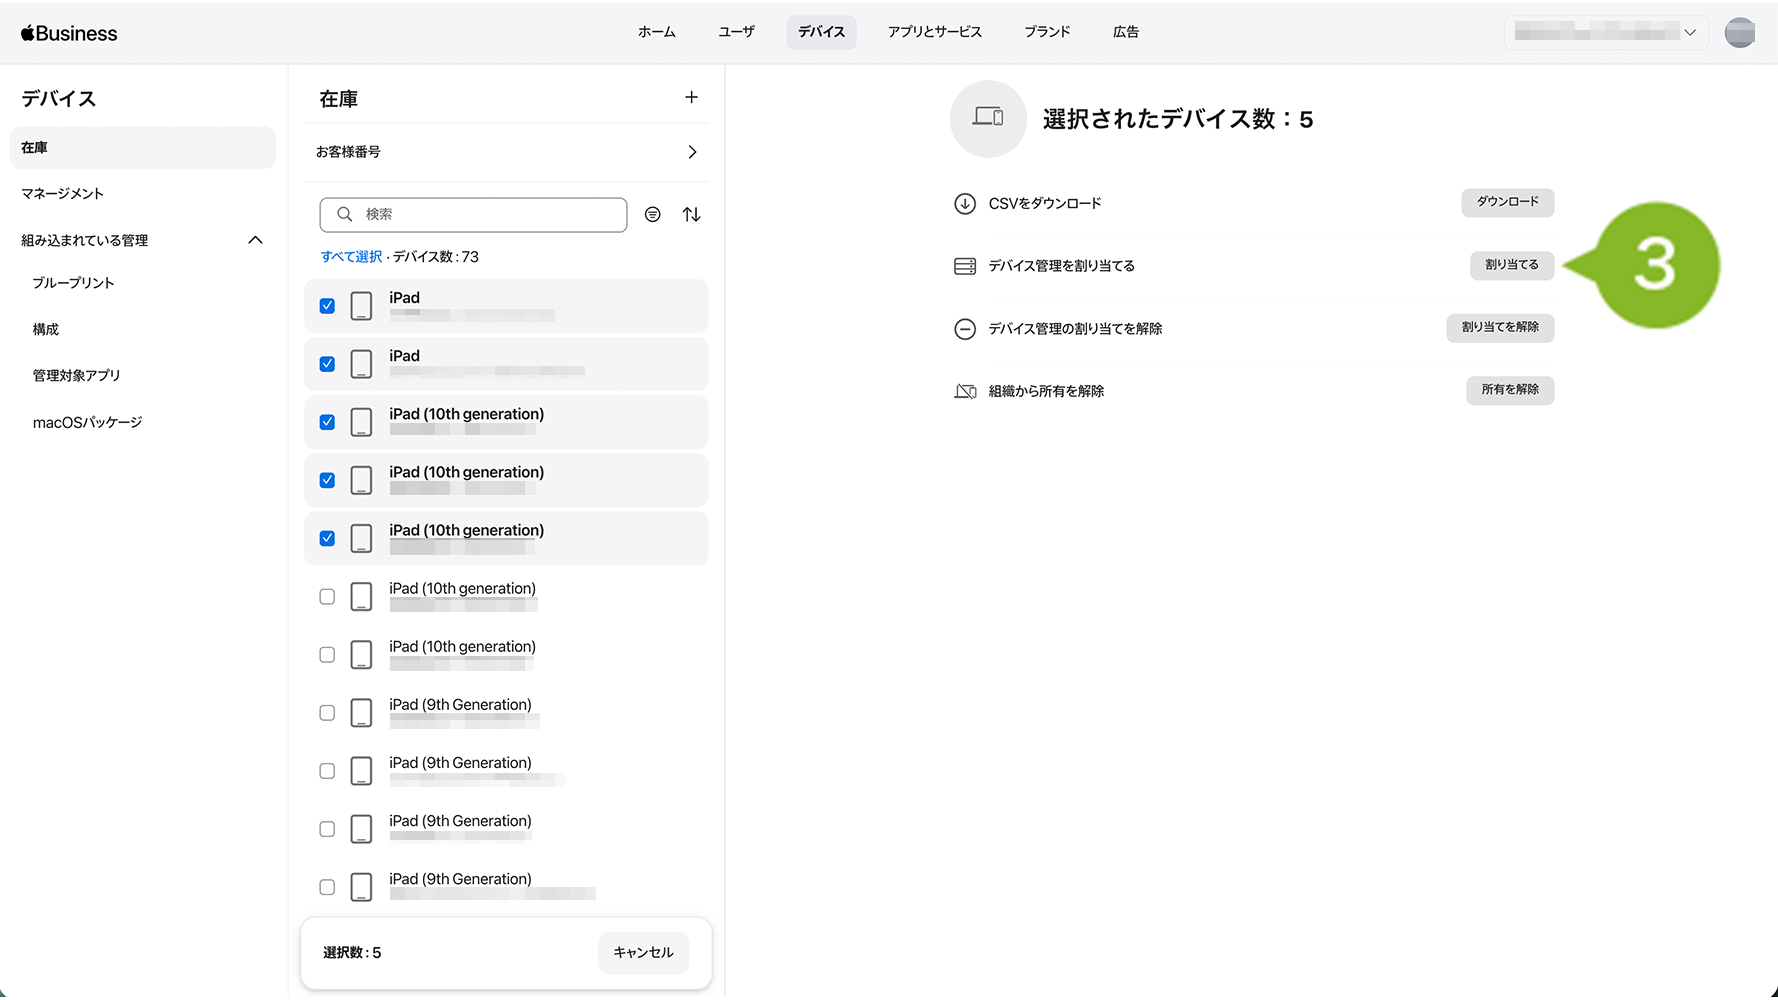The width and height of the screenshot is (1778, 1000).
Task: Click the CSV download circle icon
Action: (x=964, y=204)
